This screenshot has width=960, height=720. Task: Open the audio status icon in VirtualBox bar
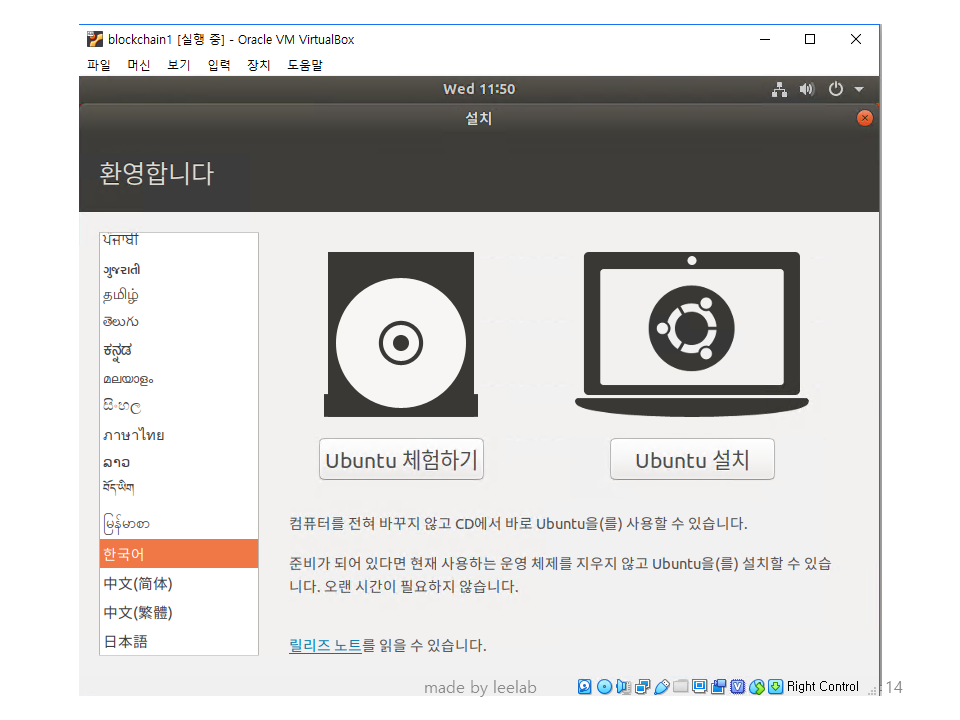pos(623,686)
